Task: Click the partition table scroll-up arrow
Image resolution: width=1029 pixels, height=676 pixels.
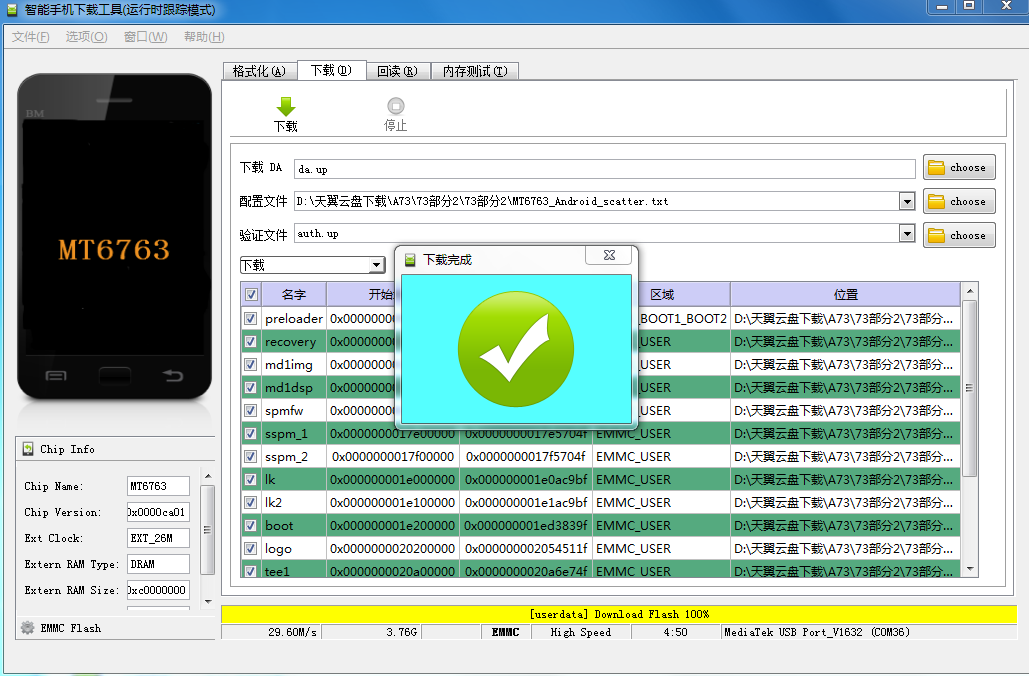Action: (x=969, y=291)
